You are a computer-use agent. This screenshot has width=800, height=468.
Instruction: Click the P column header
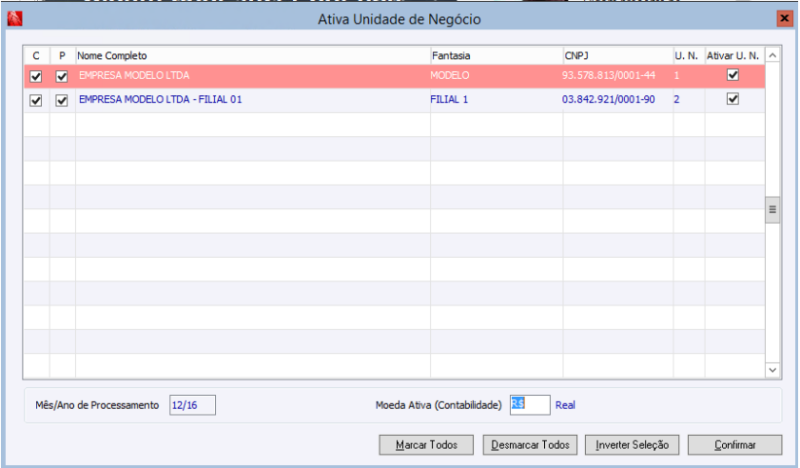click(62, 56)
